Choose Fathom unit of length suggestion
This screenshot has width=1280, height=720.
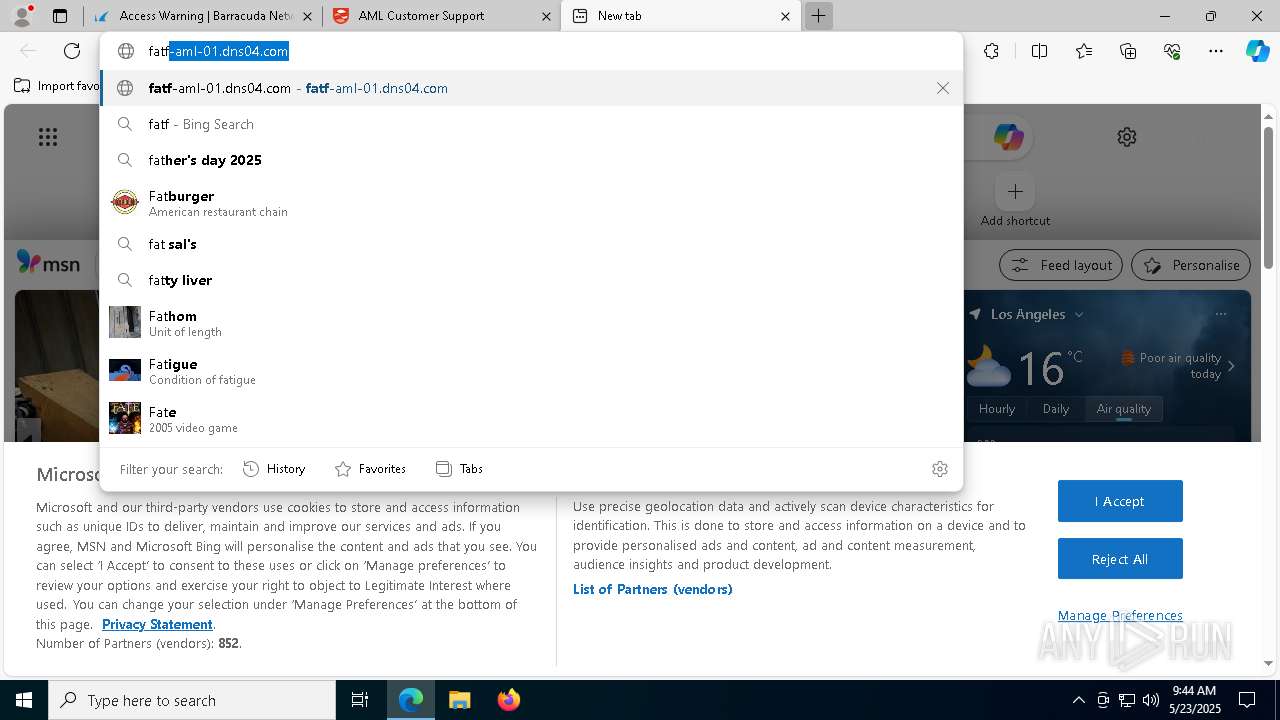(x=531, y=322)
